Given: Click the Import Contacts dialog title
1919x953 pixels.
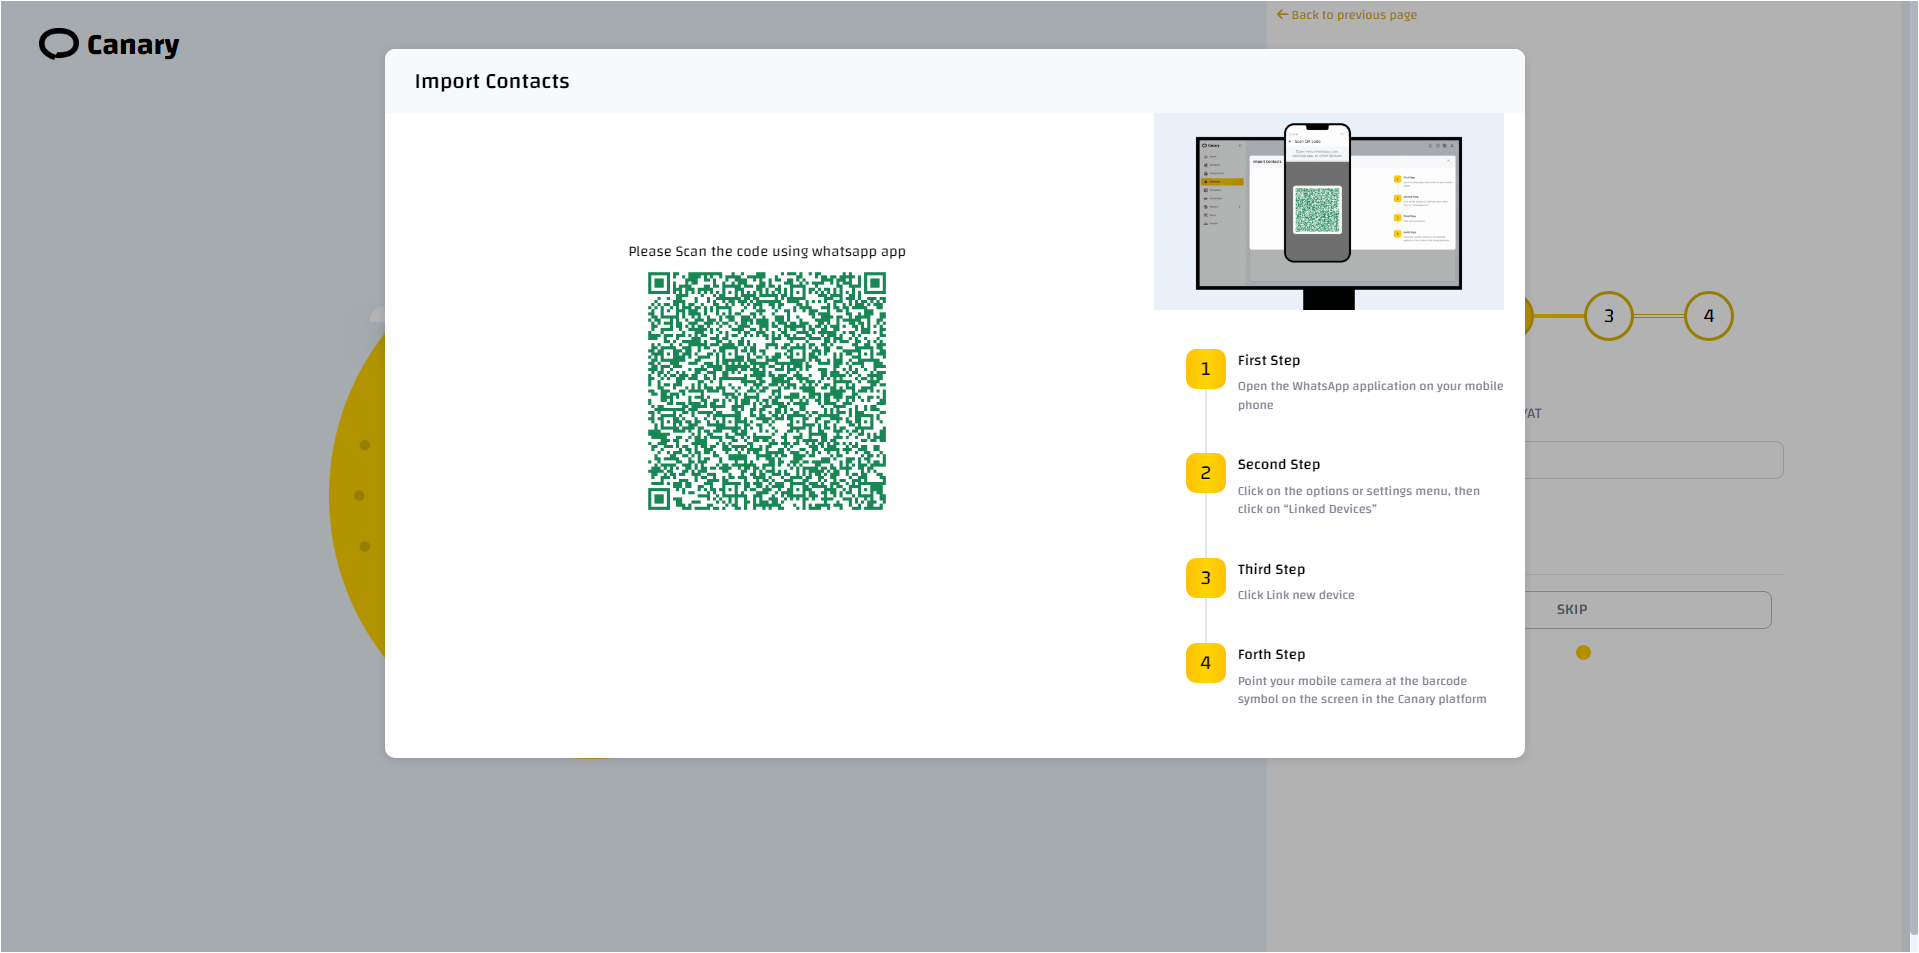Looking at the screenshot, I should tap(492, 81).
